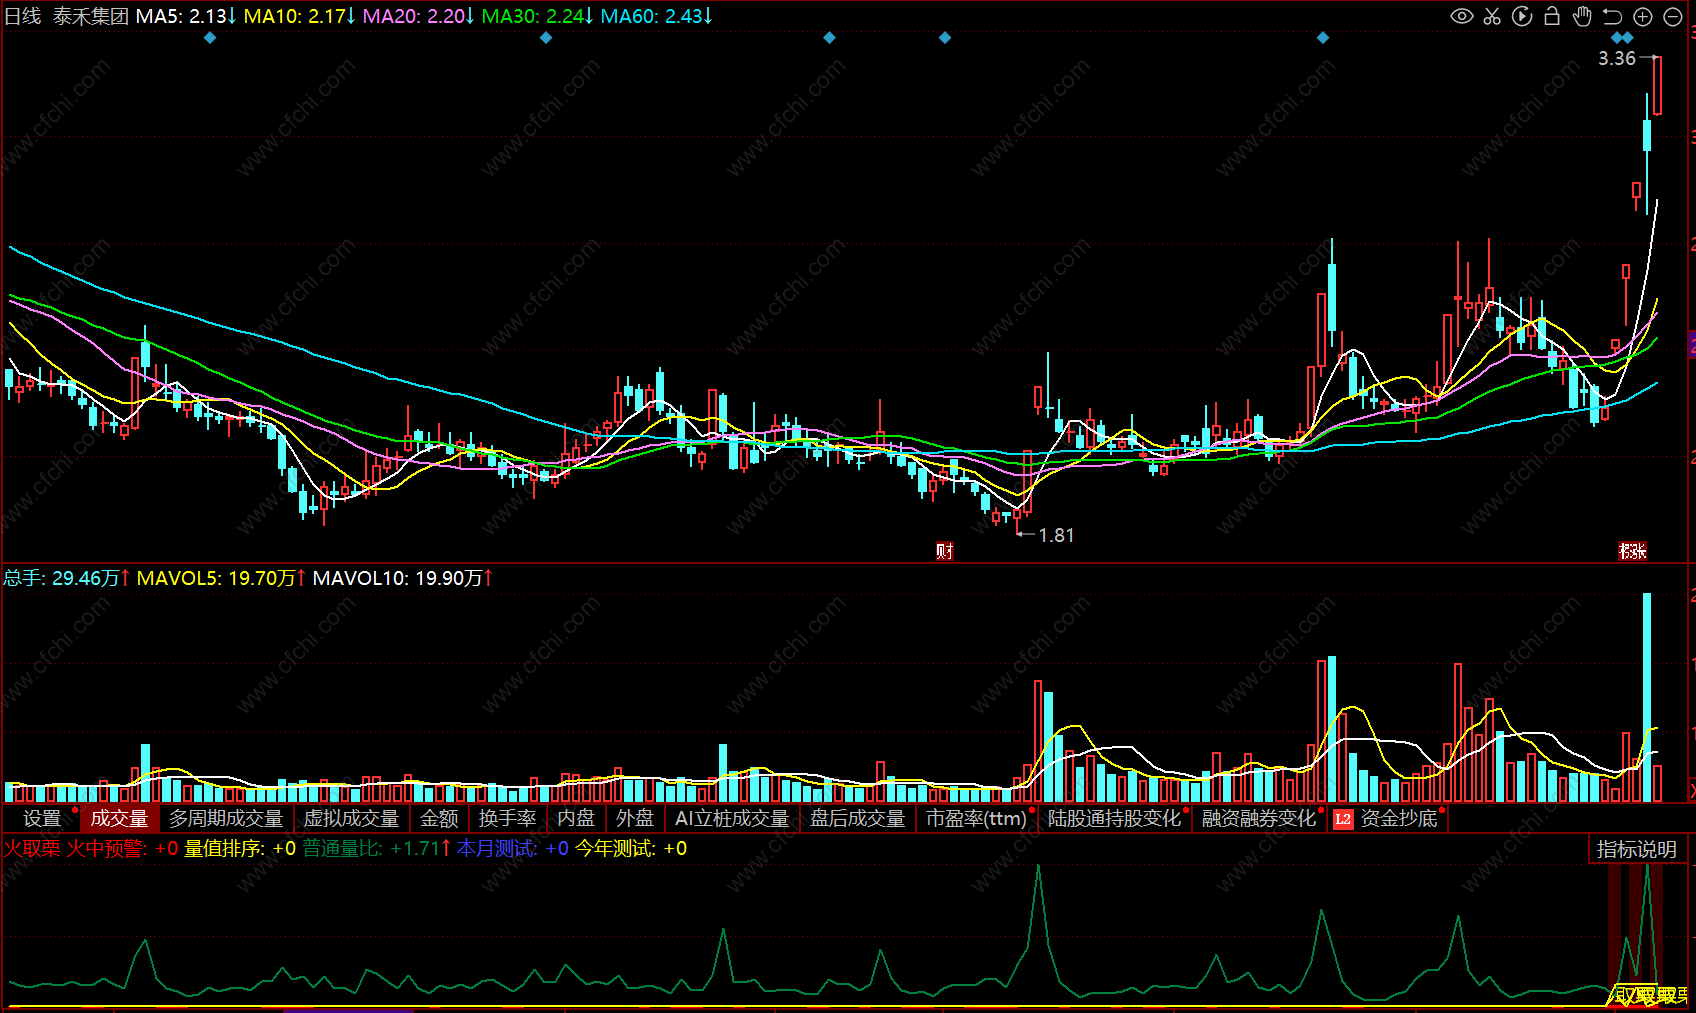Screen dimensions: 1696x1013
Task: Click the second blue diamond event marker
Action: [546, 38]
